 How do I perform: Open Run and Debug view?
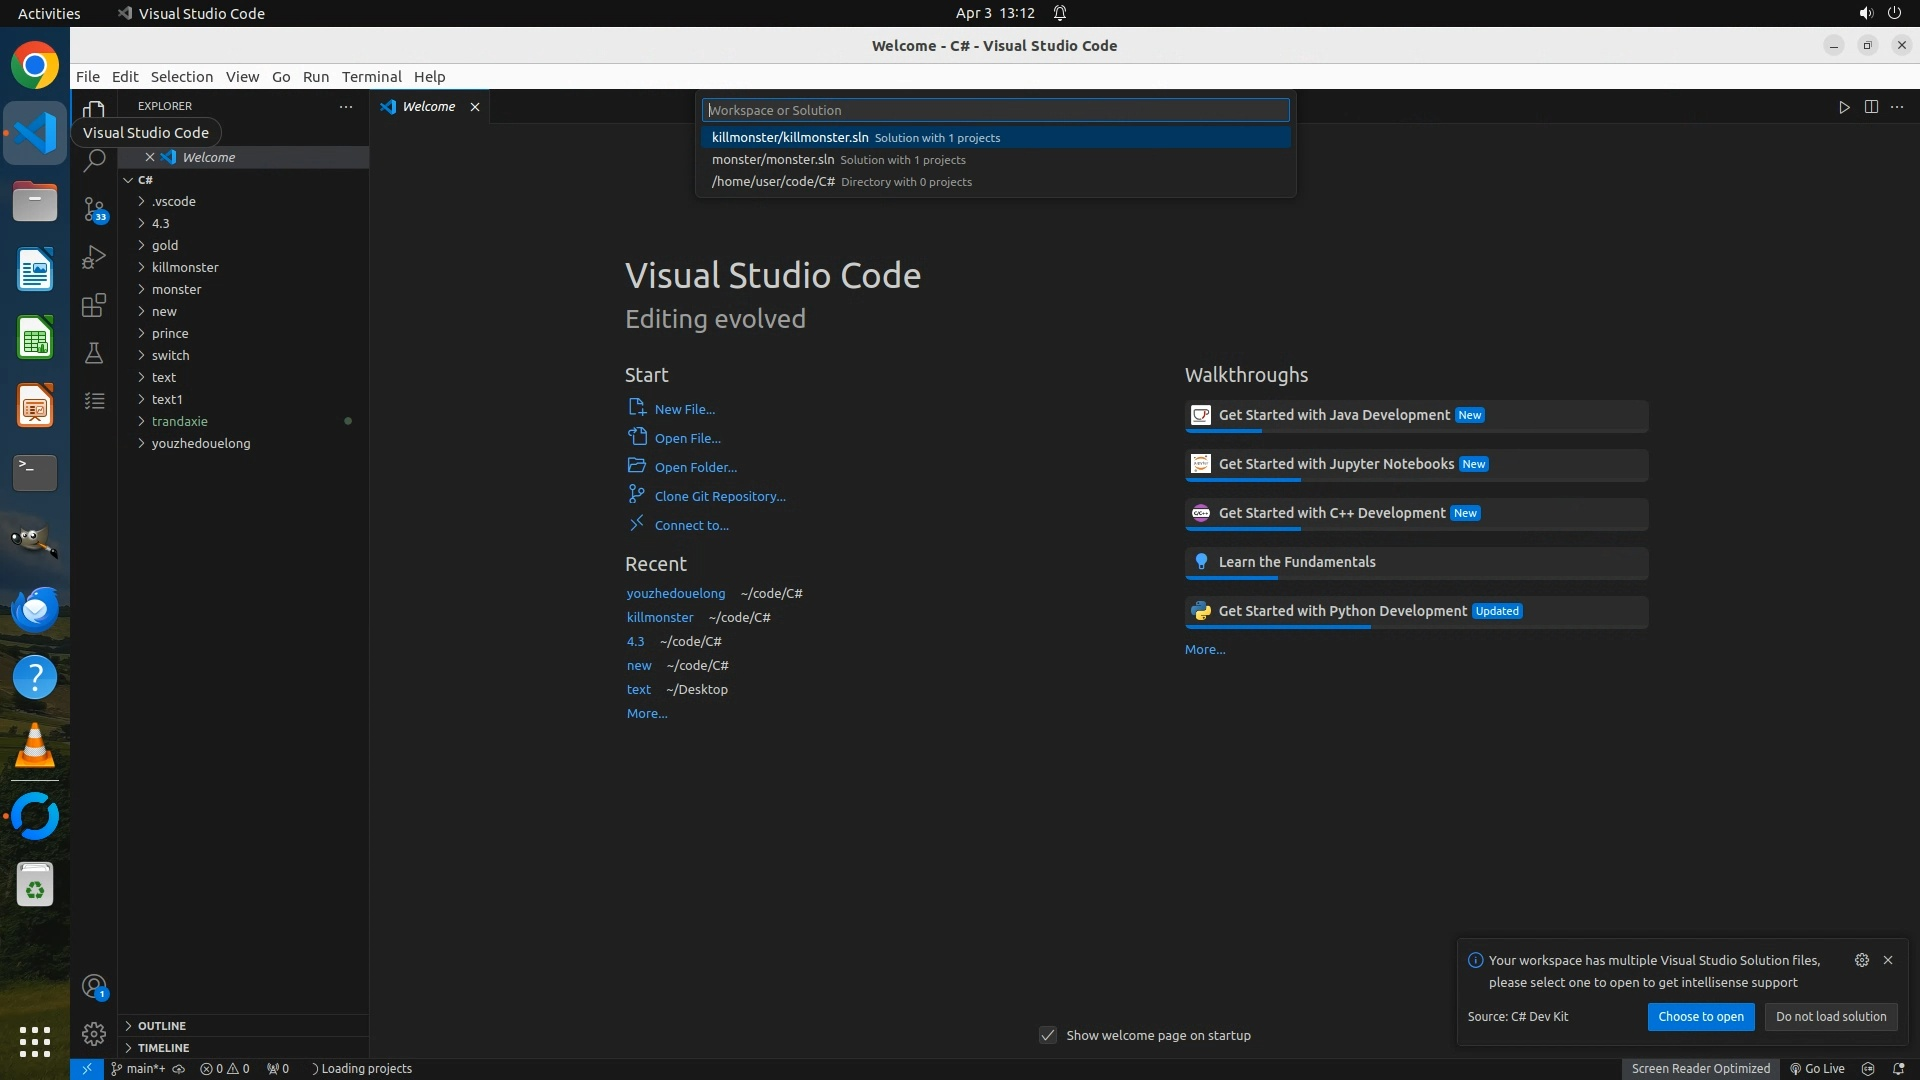click(94, 257)
